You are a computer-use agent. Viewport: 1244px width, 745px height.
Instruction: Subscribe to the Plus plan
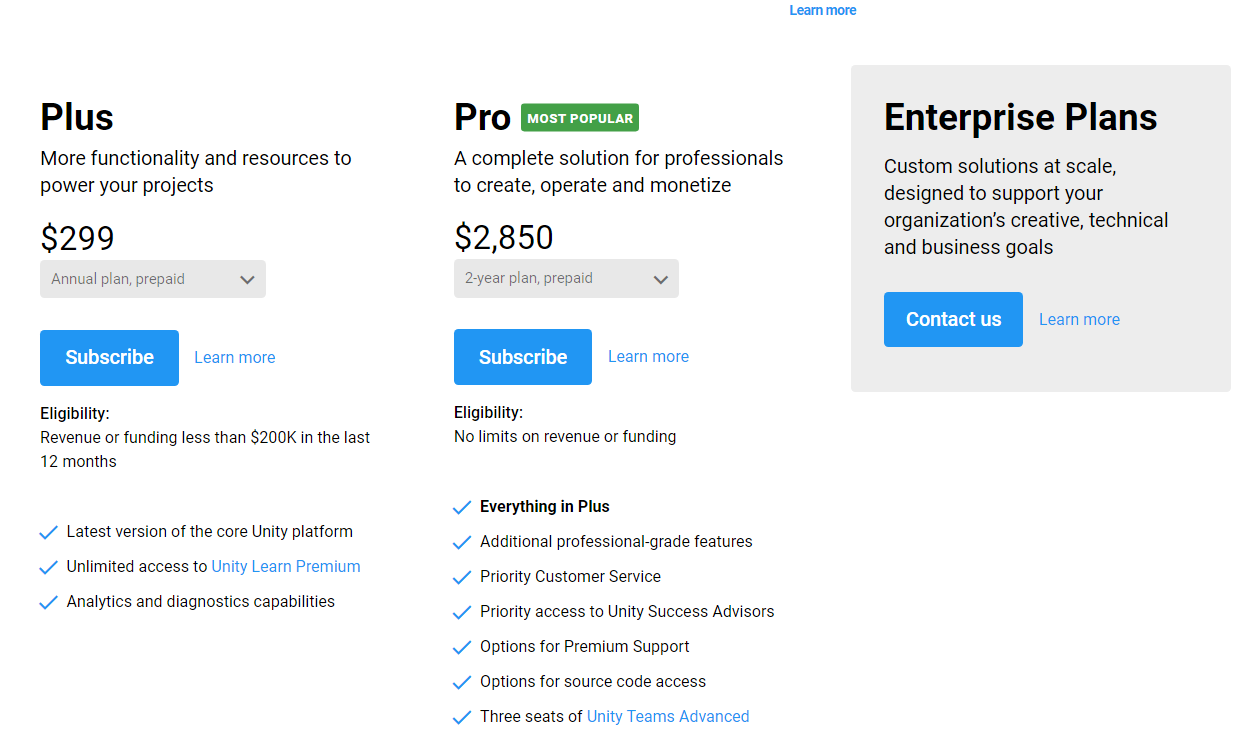click(x=109, y=358)
